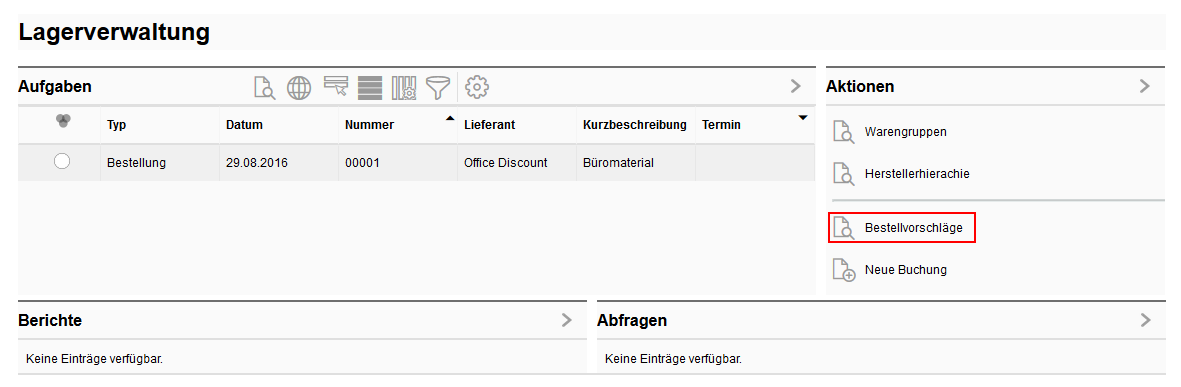
Task: Click ascending sort arrow on Nummer column
Action: (450, 118)
